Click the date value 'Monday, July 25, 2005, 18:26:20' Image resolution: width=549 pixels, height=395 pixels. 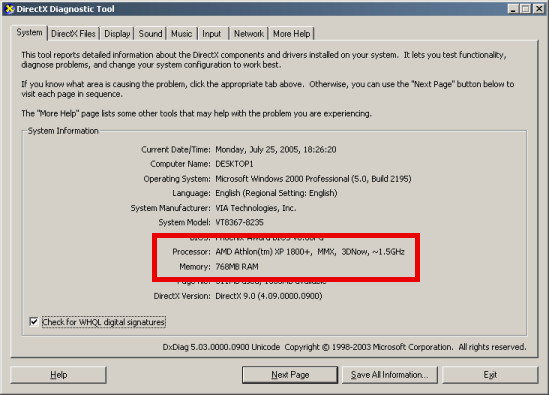pos(276,150)
